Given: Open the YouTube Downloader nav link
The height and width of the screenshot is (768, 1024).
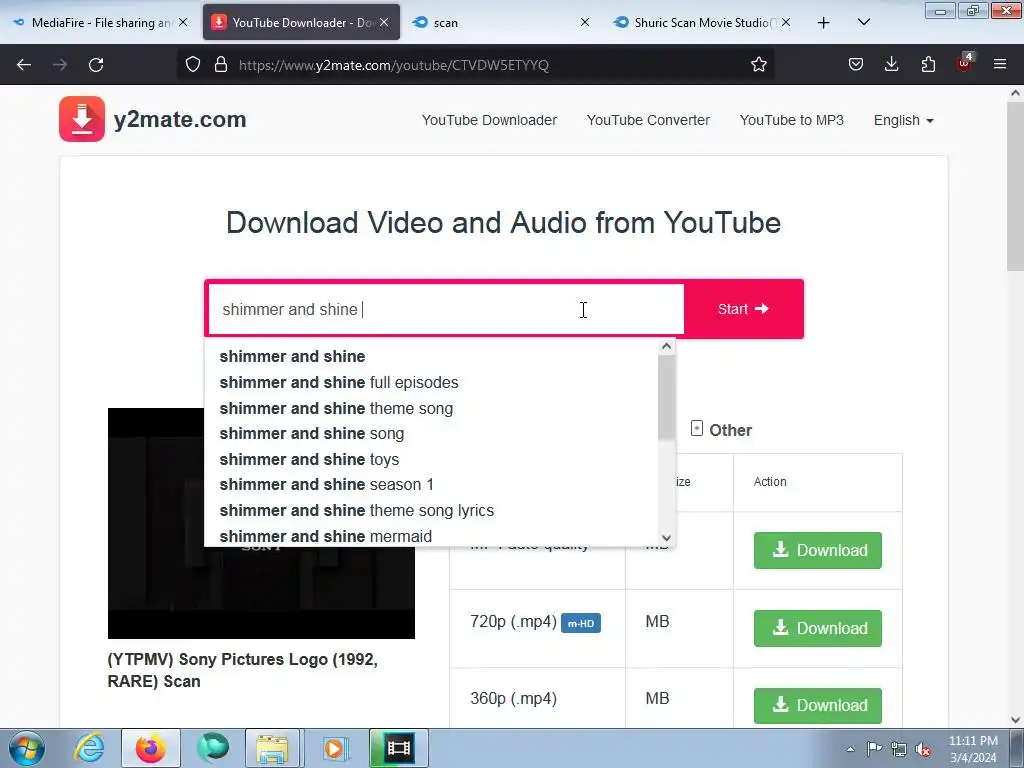Looking at the screenshot, I should 489,120.
